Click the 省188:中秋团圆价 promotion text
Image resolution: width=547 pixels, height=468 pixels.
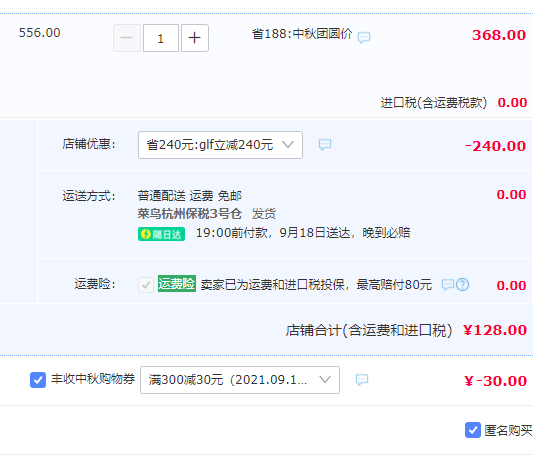(302, 34)
